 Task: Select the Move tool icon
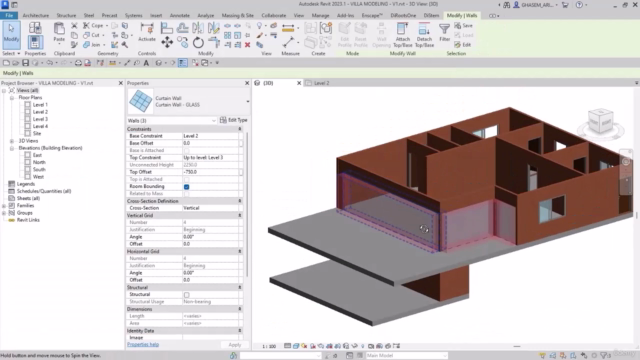click(167, 42)
